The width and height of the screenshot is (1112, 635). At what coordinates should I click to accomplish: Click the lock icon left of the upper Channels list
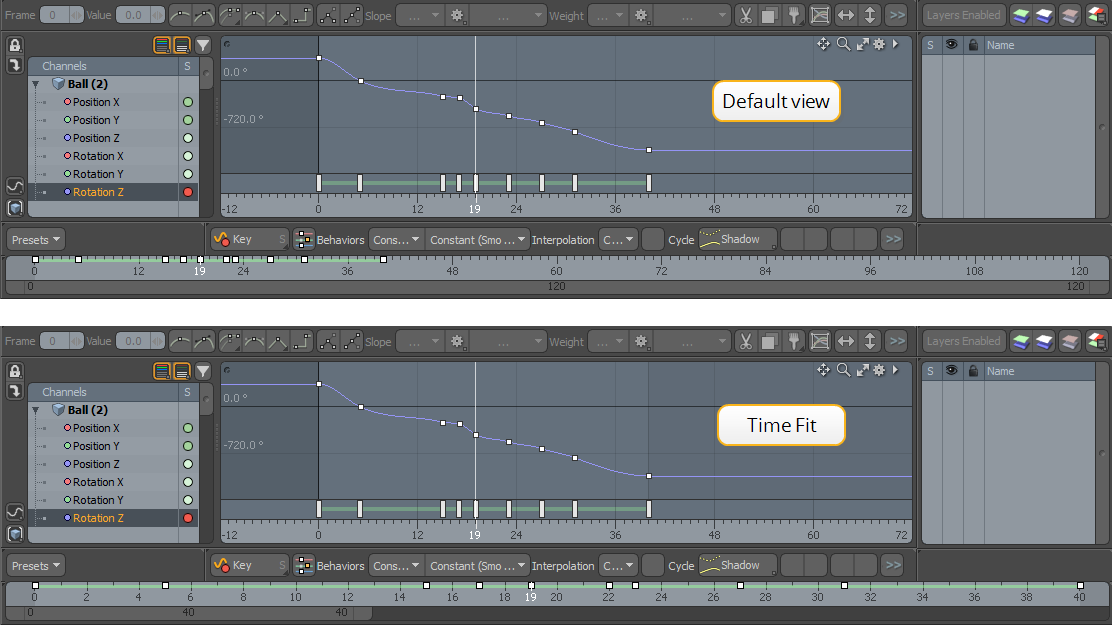(x=15, y=46)
